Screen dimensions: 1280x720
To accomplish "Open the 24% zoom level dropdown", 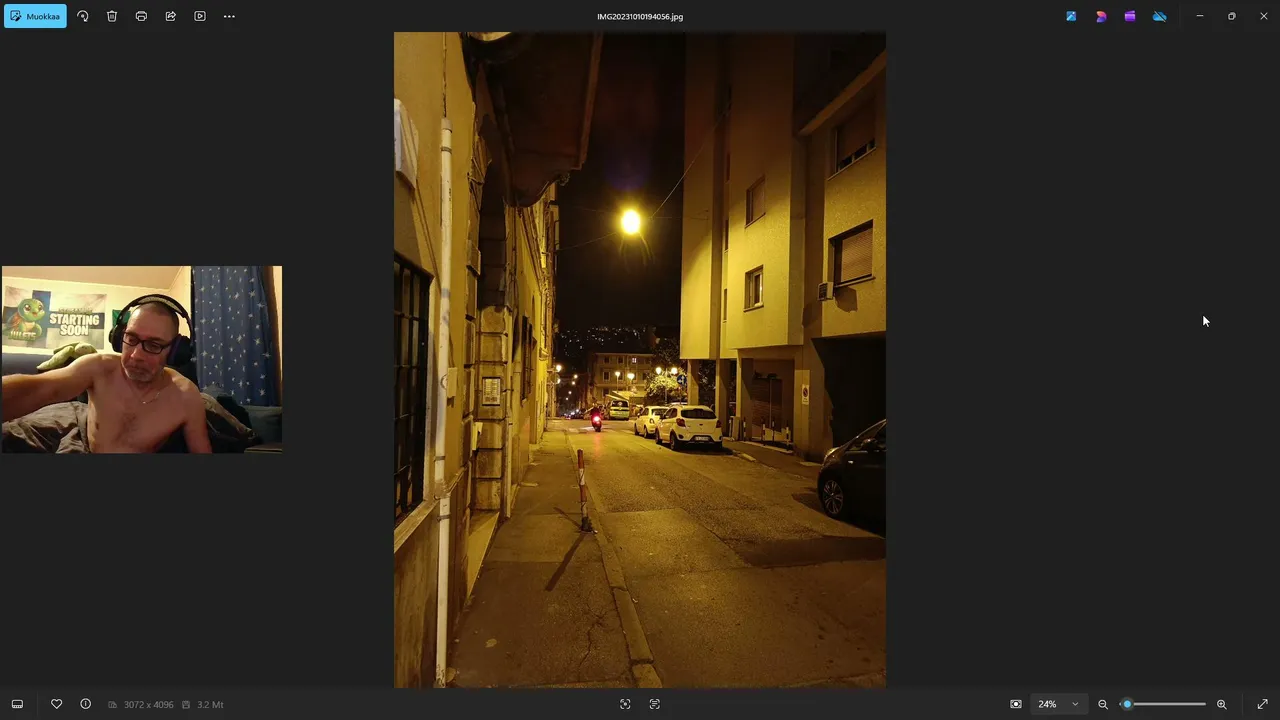I will pos(1058,704).
